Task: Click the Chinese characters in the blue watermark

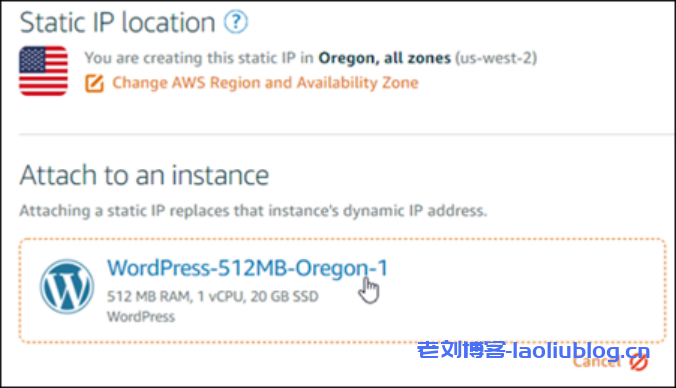Action: coord(461,350)
